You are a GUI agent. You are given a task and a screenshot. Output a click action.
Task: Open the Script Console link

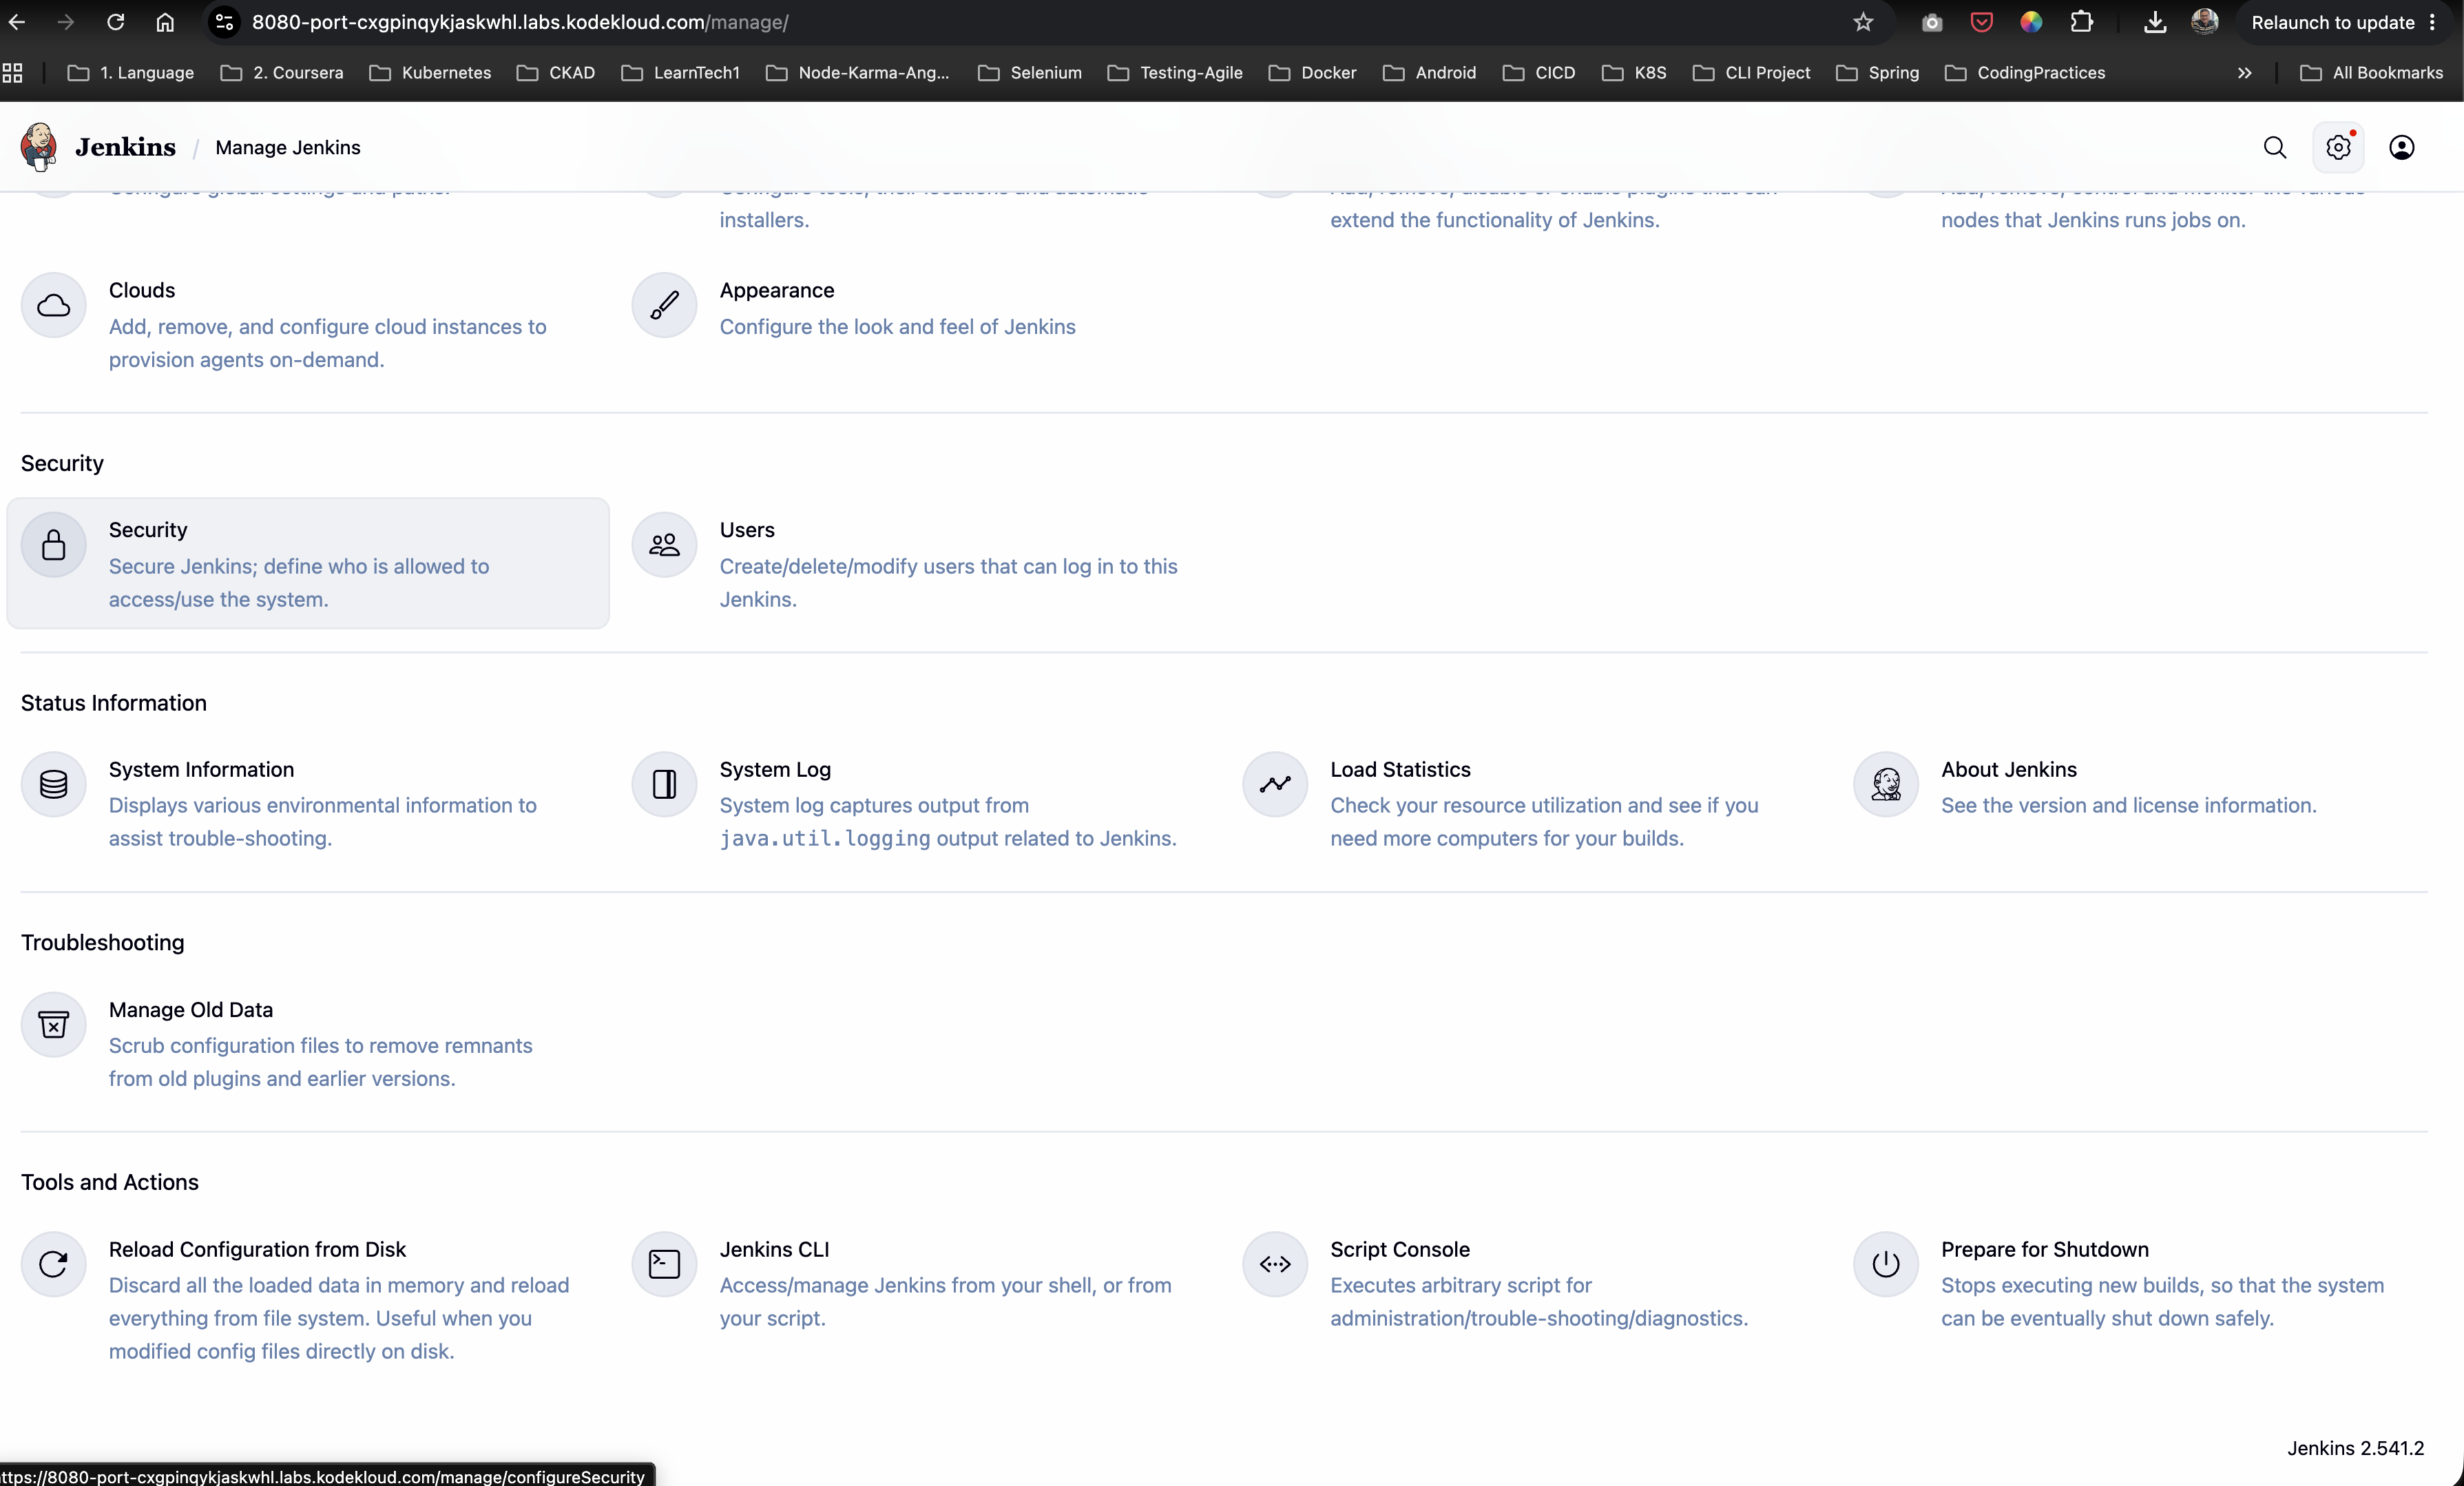1400,1249
